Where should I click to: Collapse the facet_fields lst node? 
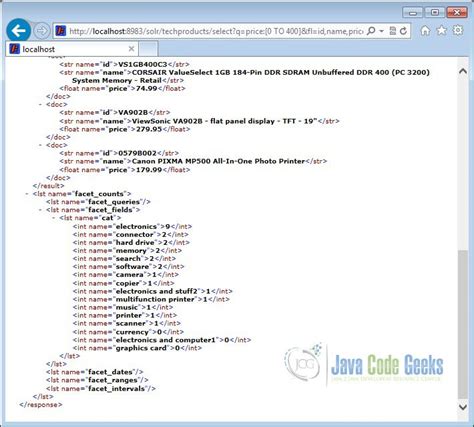coord(41,210)
